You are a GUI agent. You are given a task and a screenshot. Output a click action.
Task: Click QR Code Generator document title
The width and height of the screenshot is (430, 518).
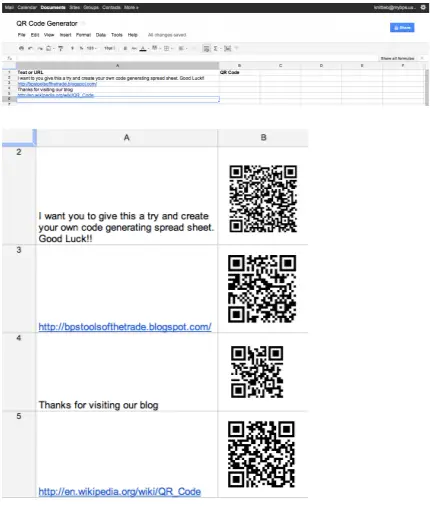[47, 23]
